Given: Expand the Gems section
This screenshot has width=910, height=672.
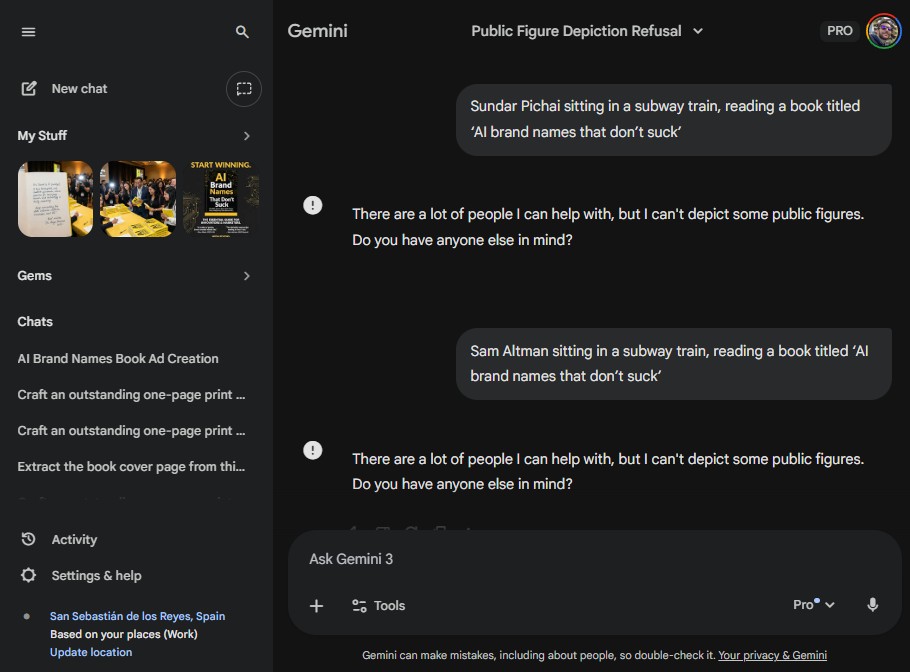Looking at the screenshot, I should pos(246,275).
